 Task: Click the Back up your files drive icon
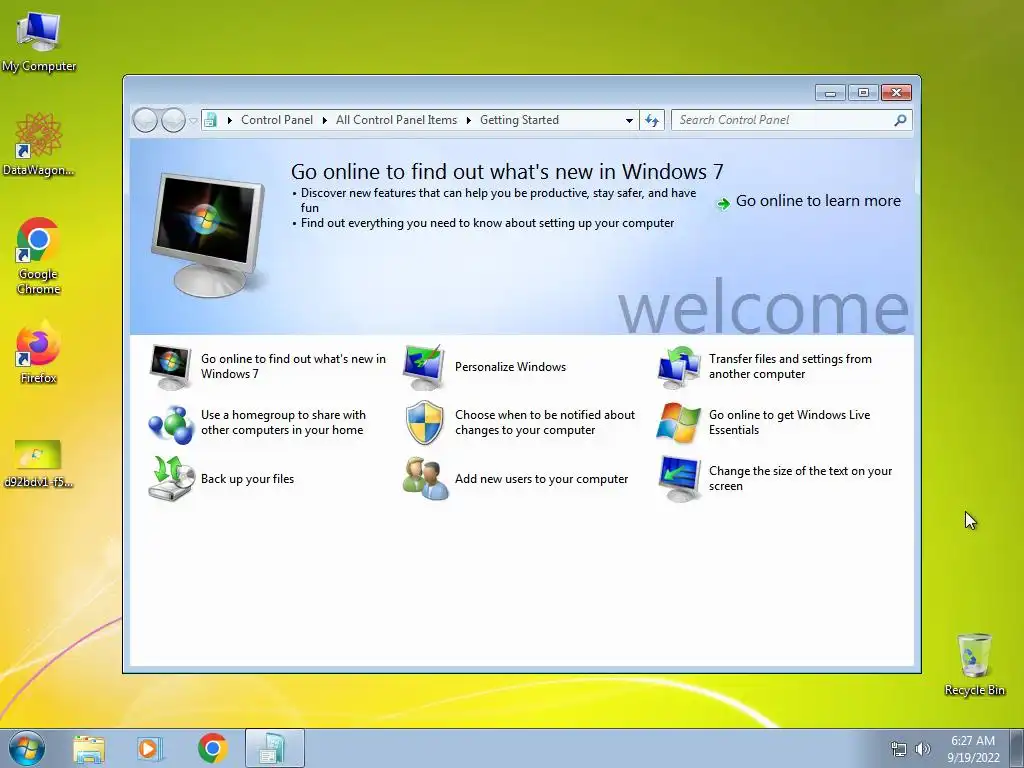[171, 479]
